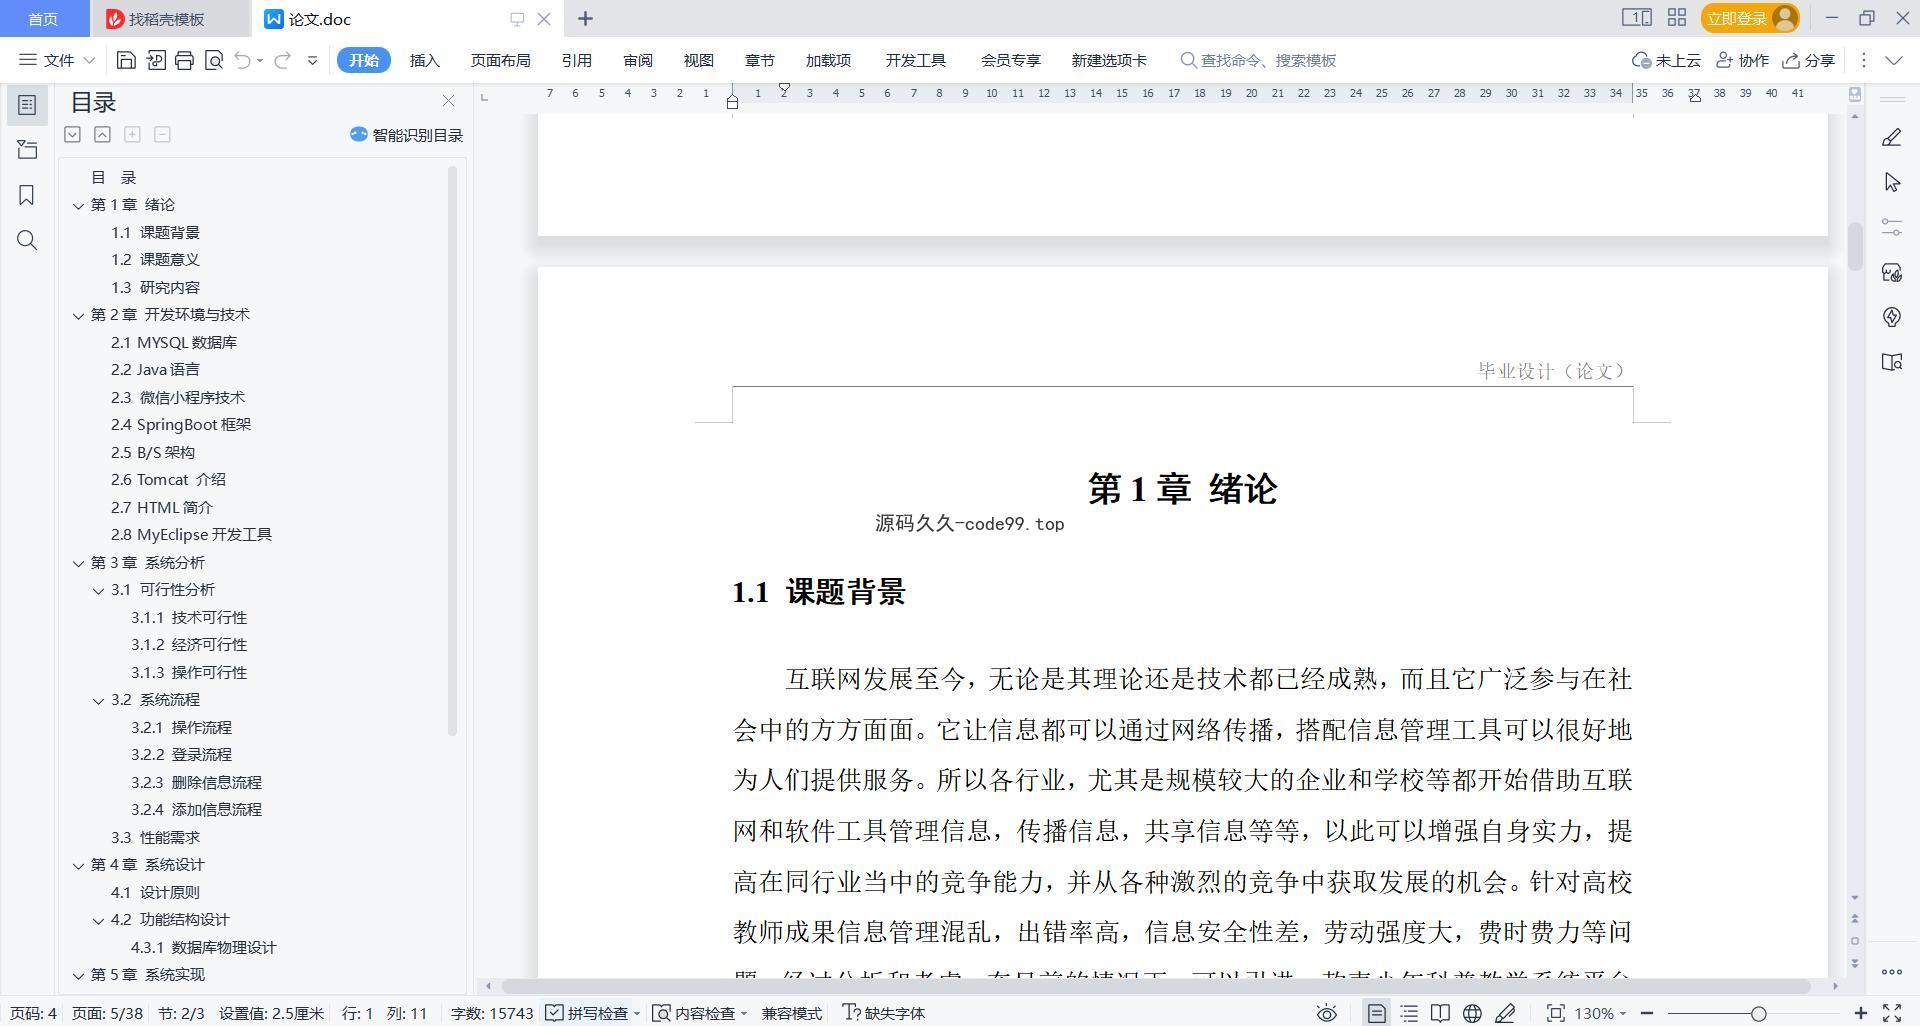Click the fullscreen icon in status bar

click(x=1892, y=1013)
